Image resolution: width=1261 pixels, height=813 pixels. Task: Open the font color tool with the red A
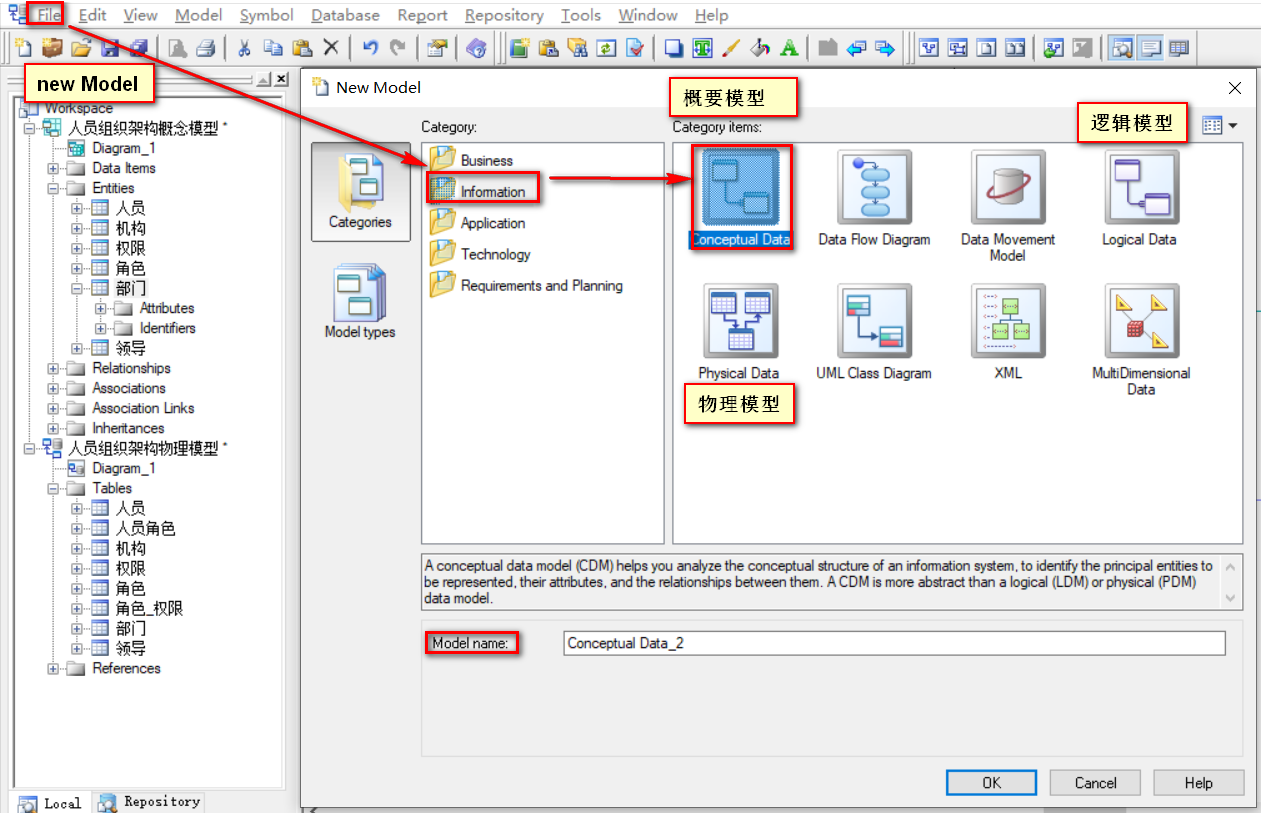(x=789, y=47)
